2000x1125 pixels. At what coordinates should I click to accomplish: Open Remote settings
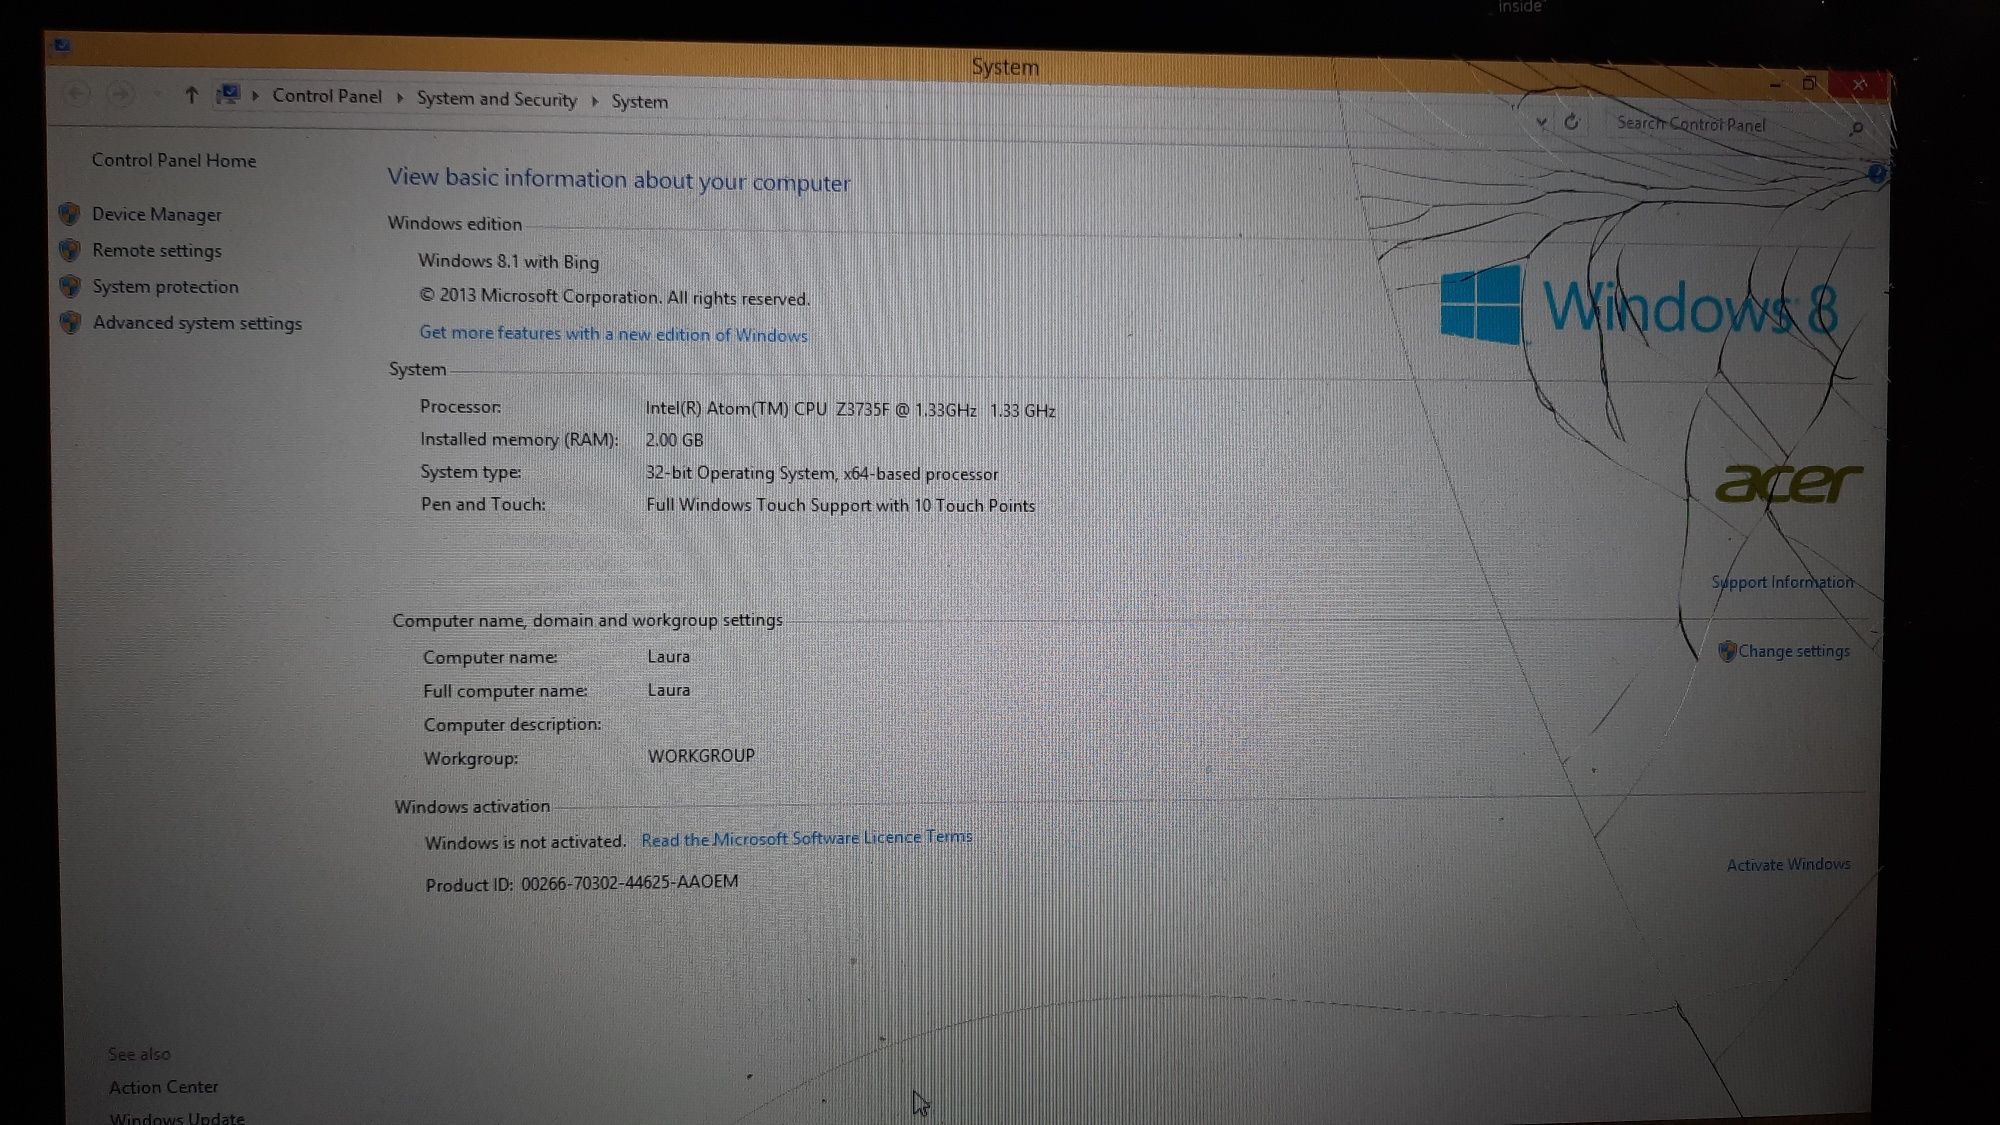[x=157, y=250]
